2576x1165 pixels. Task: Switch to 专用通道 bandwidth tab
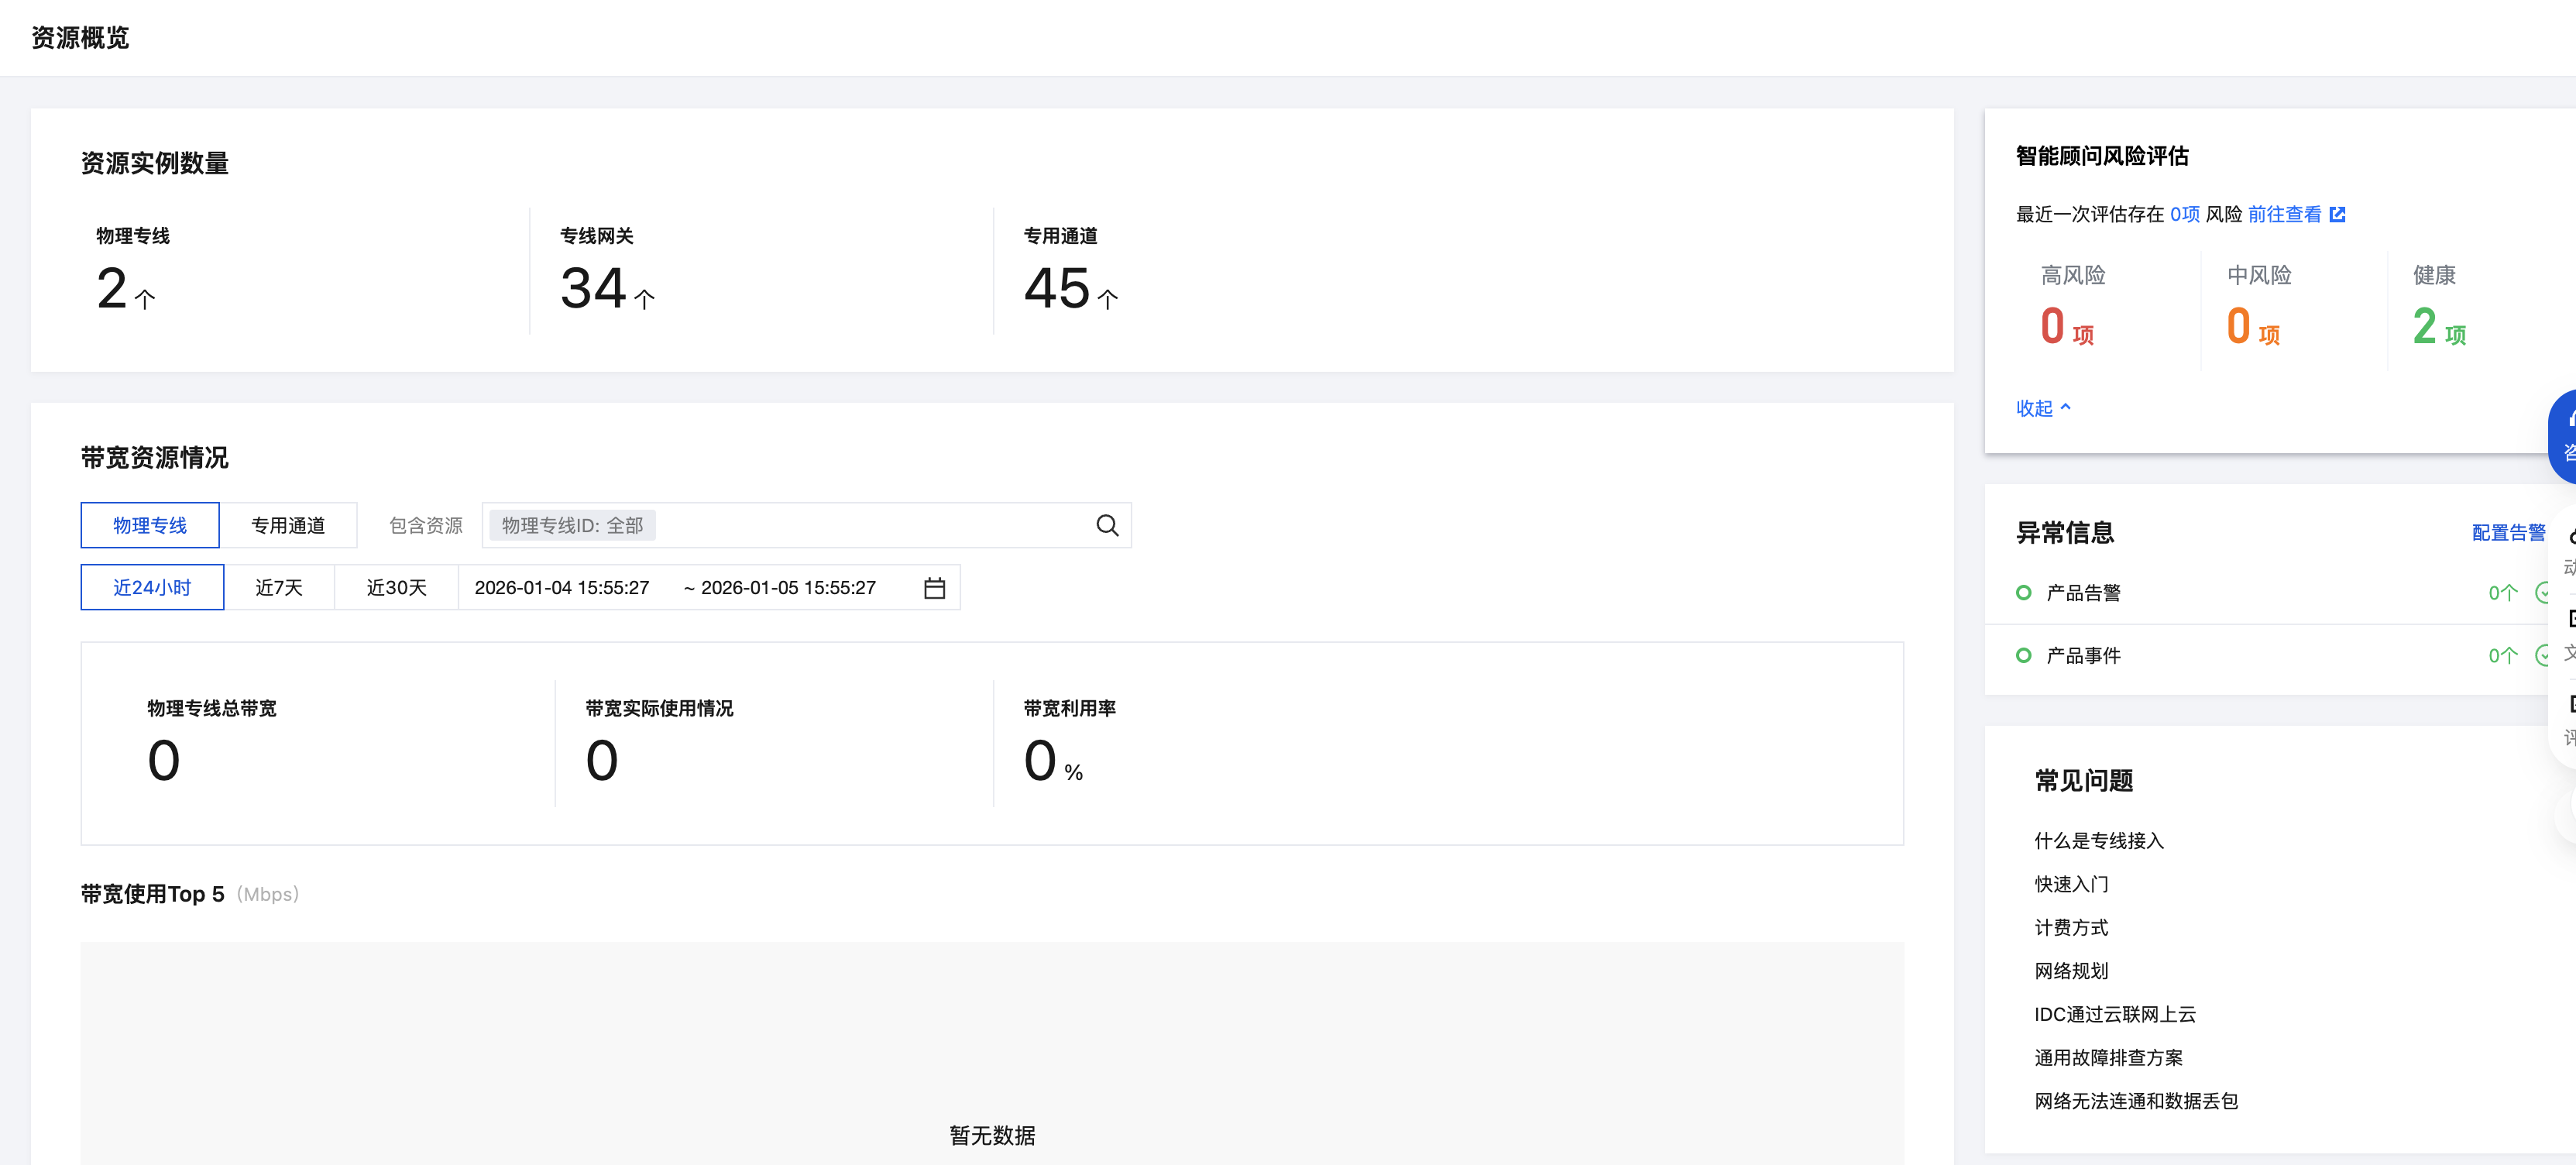click(x=288, y=525)
